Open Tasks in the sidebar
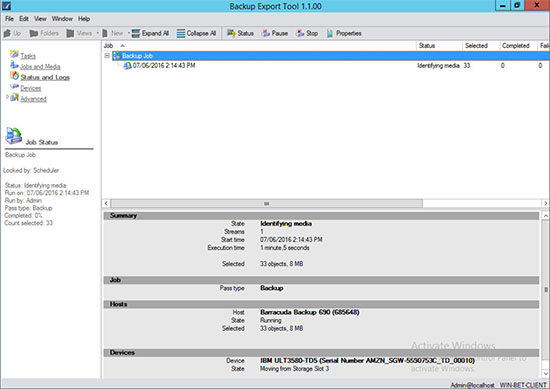550x389 pixels. click(x=28, y=56)
